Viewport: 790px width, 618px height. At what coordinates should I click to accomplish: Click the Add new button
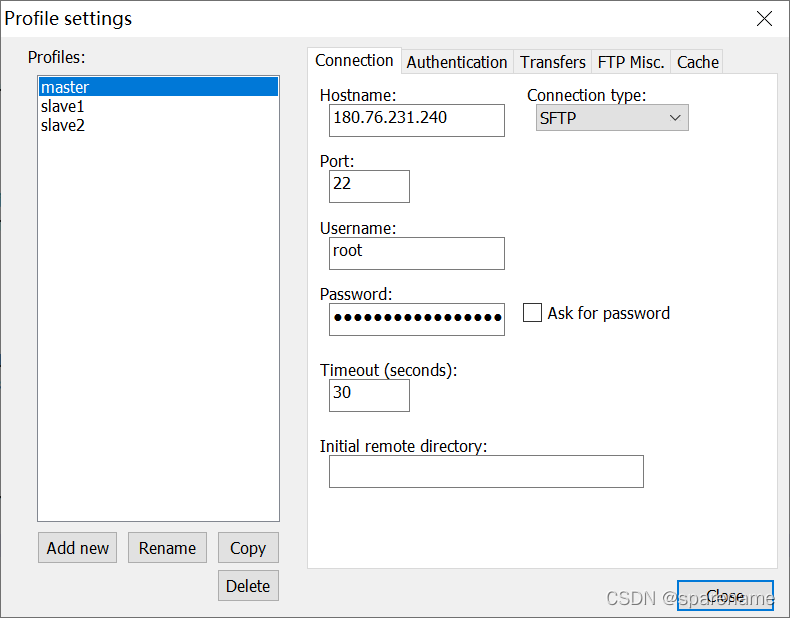(x=78, y=547)
